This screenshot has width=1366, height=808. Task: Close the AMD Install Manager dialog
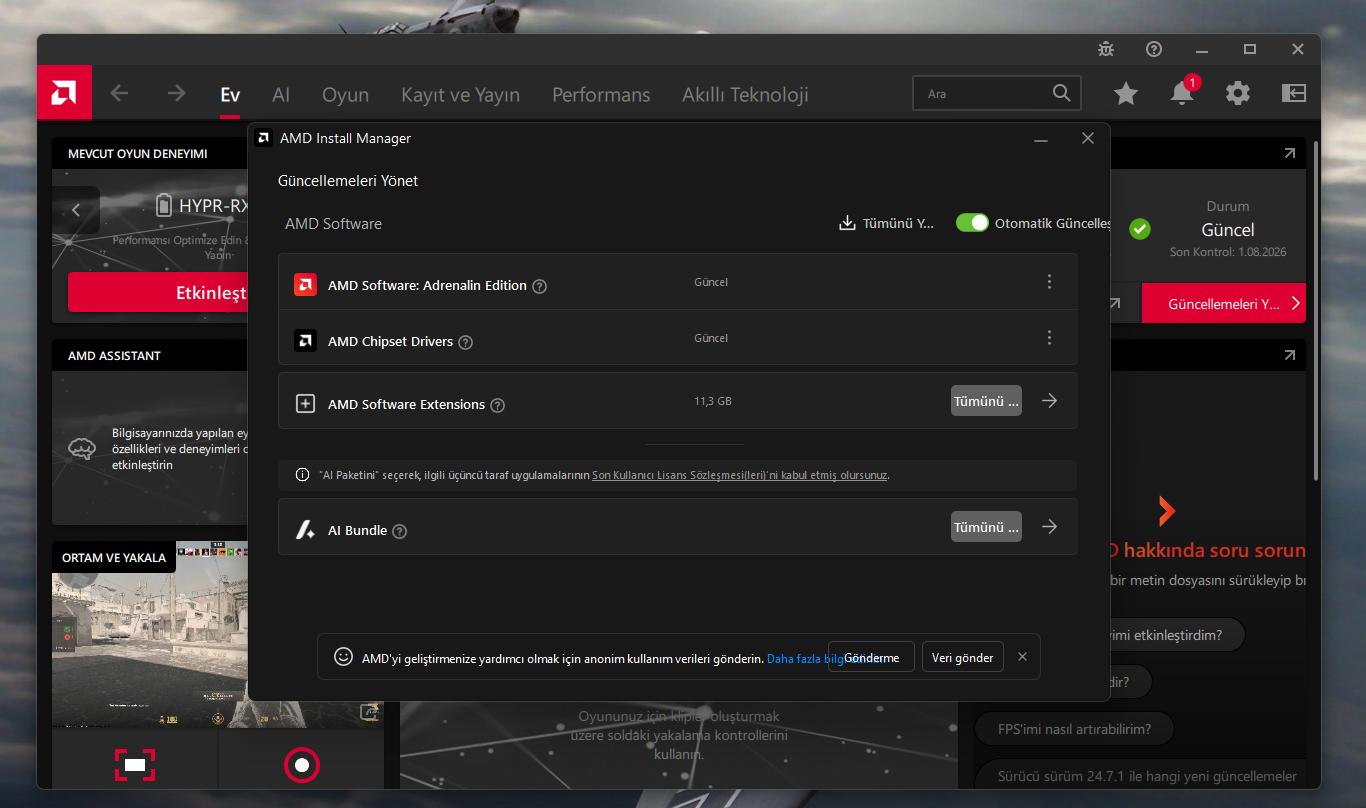point(1088,138)
